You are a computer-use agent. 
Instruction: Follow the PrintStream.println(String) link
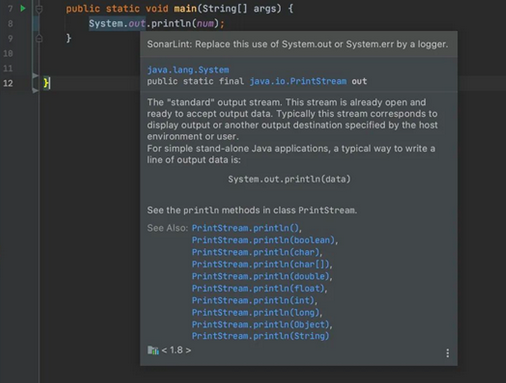pyautogui.click(x=260, y=336)
